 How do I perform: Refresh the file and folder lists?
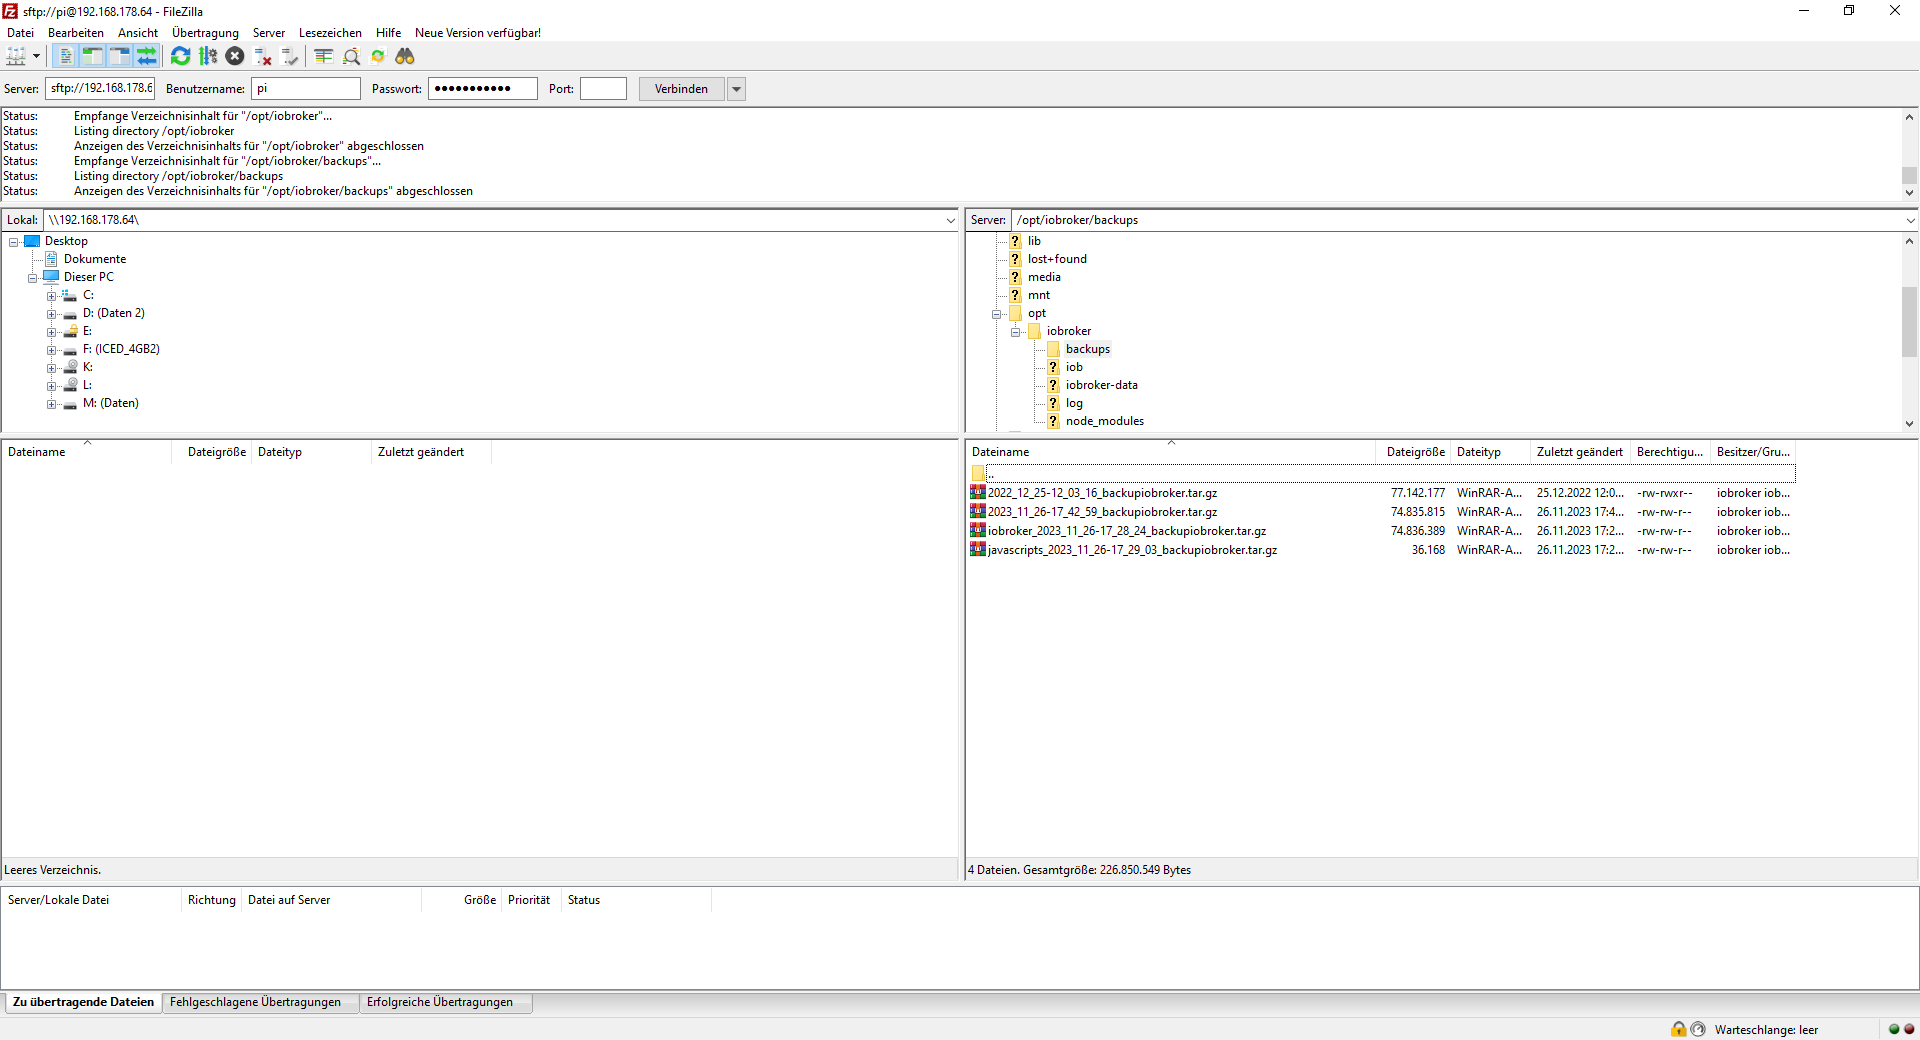point(180,57)
